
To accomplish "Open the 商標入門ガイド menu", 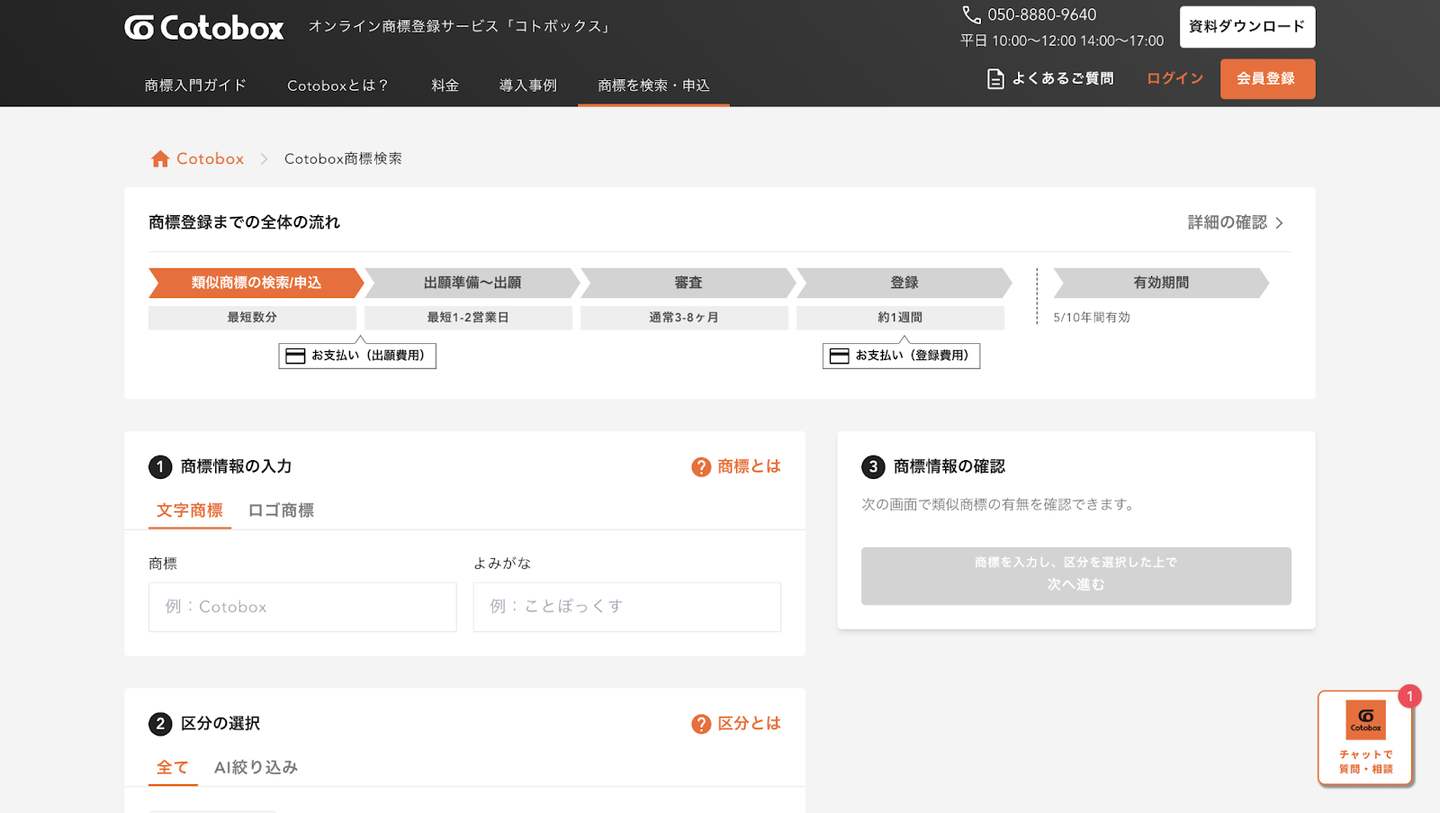I will point(196,86).
